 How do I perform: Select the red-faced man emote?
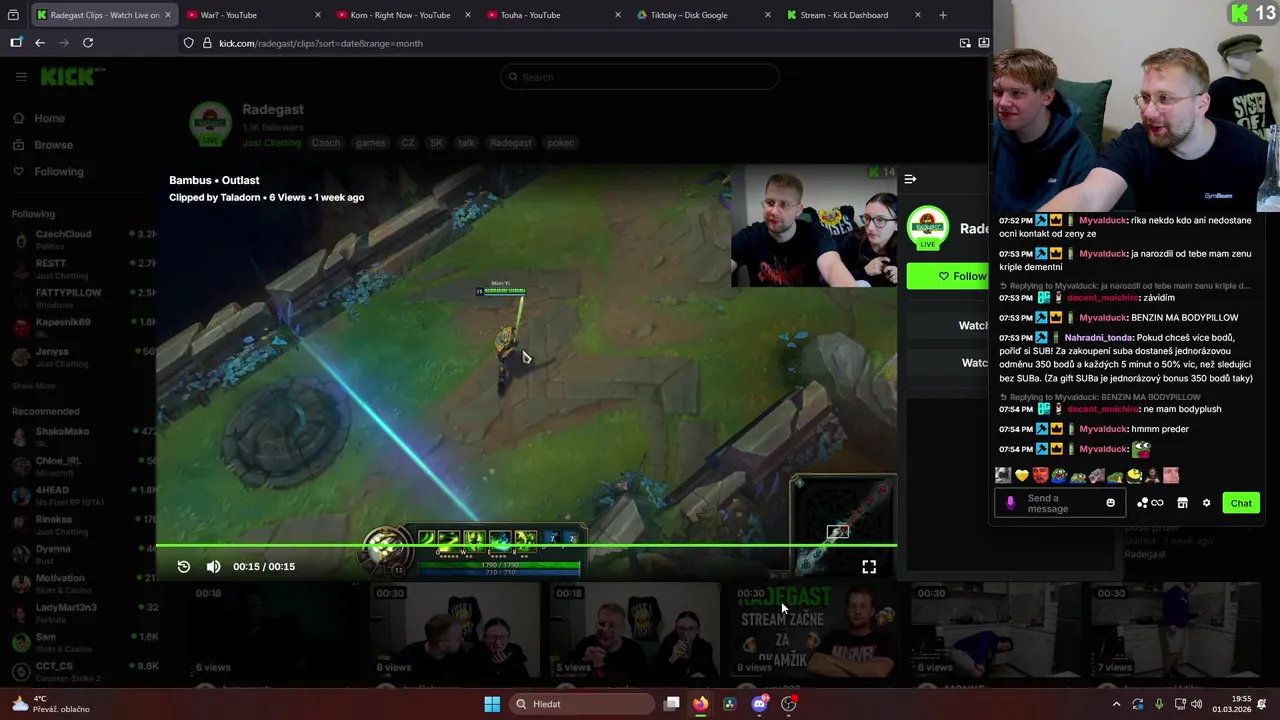point(1040,476)
